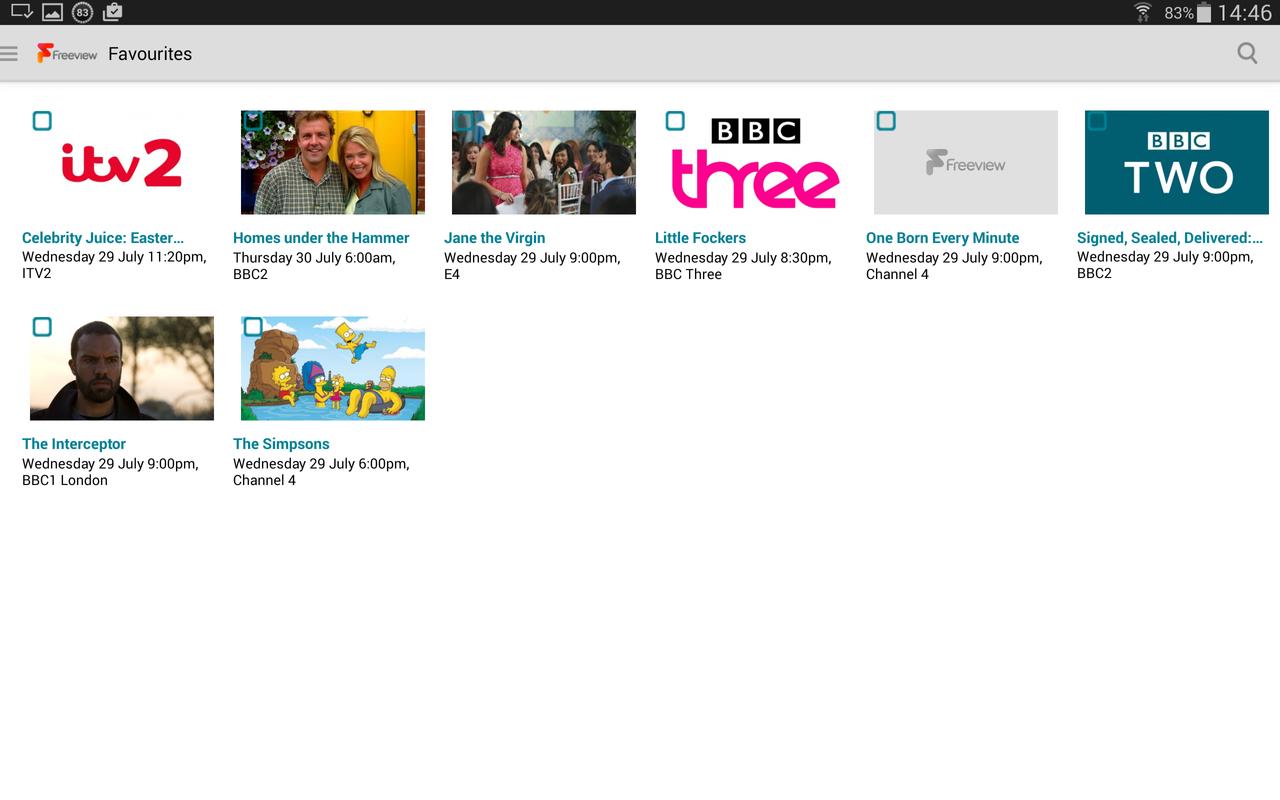Open The Interceptor title link
Screen dimensions: 1280x800
(74, 444)
